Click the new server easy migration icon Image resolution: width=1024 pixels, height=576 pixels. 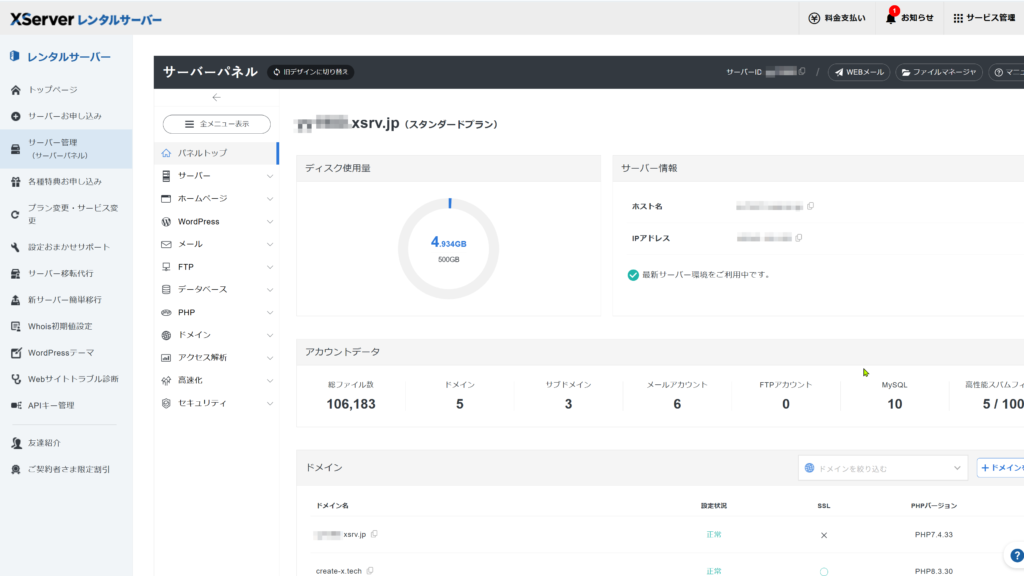coord(16,300)
